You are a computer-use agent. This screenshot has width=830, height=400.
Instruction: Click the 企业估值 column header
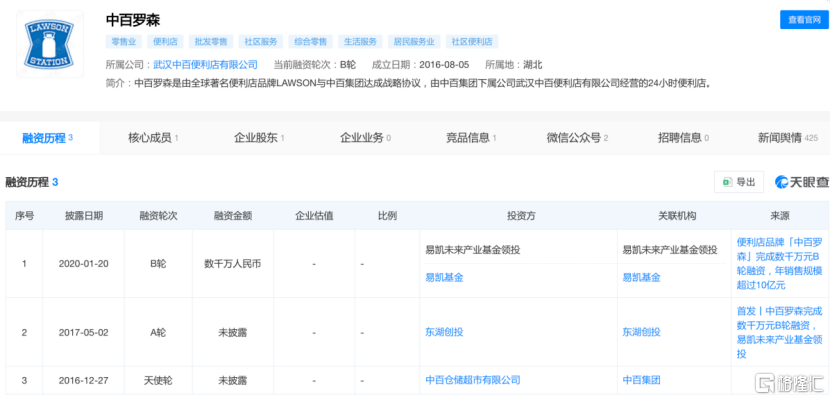coord(314,215)
